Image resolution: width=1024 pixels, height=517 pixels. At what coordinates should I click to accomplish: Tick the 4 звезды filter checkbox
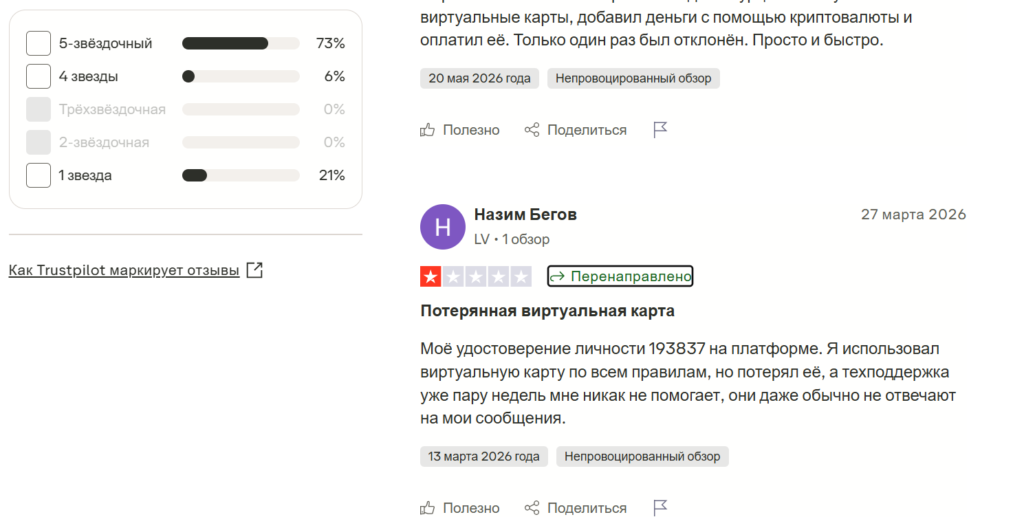[39, 76]
